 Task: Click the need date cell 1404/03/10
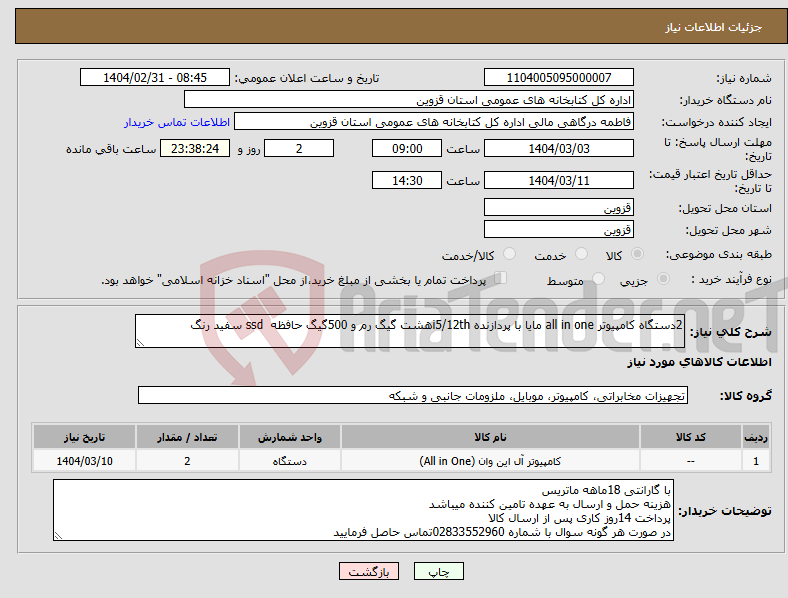tap(84, 461)
